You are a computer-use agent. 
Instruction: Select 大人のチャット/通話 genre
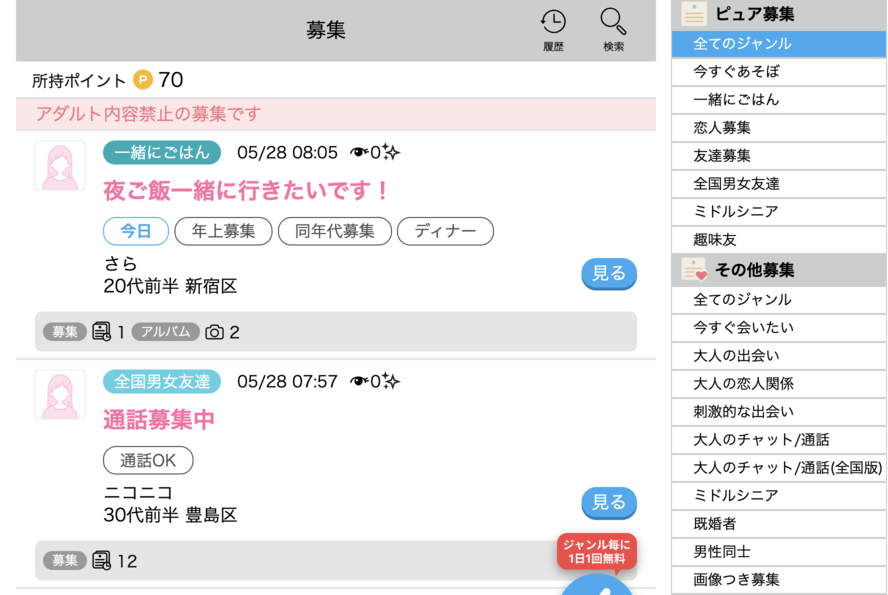779,439
